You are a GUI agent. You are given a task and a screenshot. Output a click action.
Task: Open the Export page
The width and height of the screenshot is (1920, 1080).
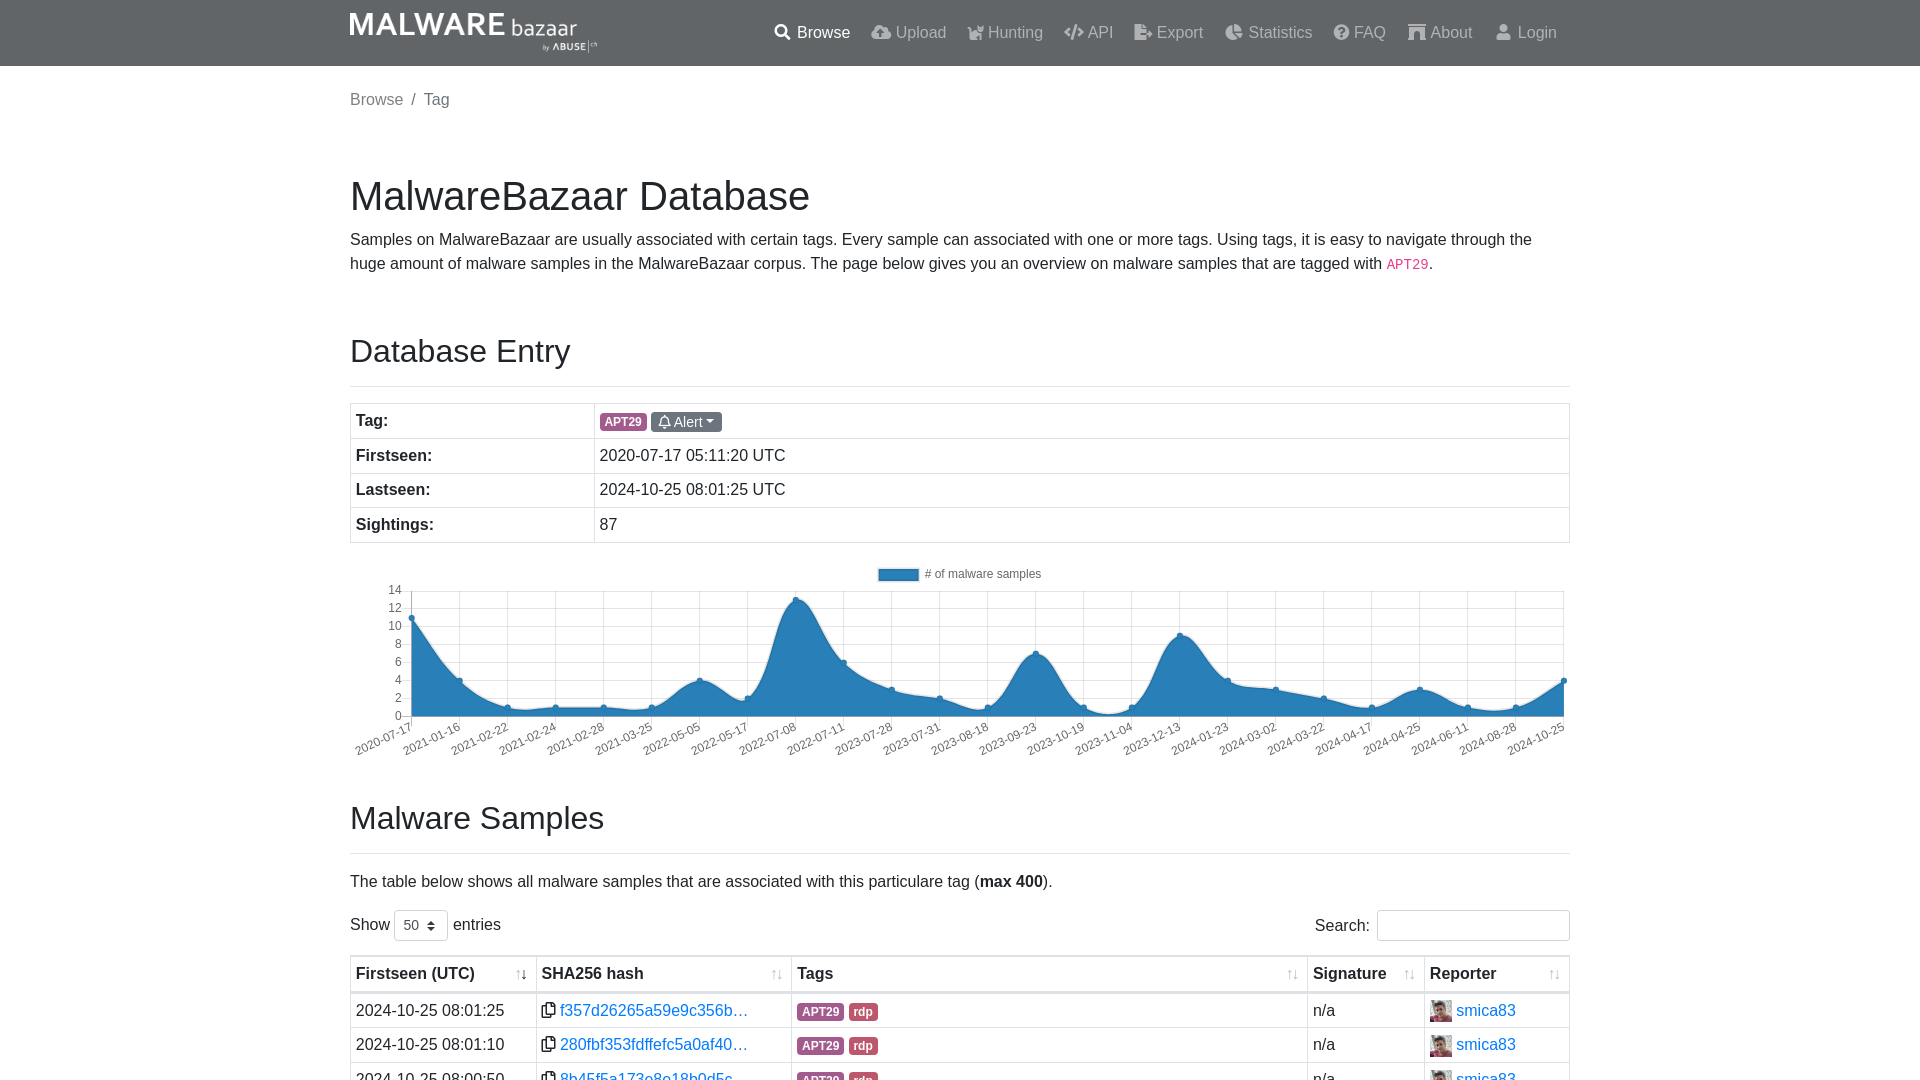(x=1168, y=33)
